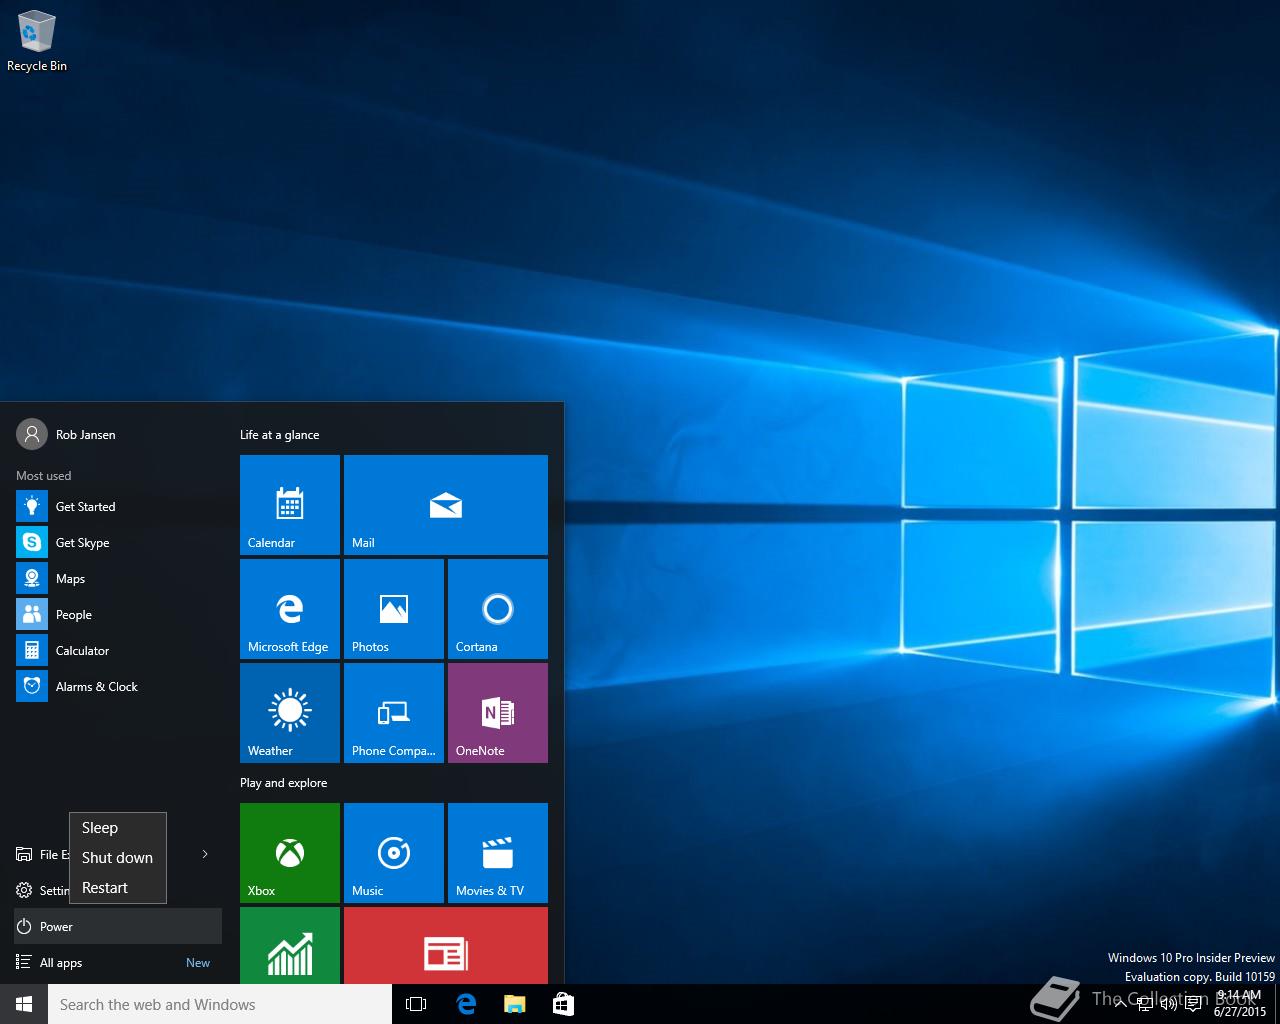Open Calculator from the Most used list
The width and height of the screenshot is (1280, 1024).
[118, 650]
